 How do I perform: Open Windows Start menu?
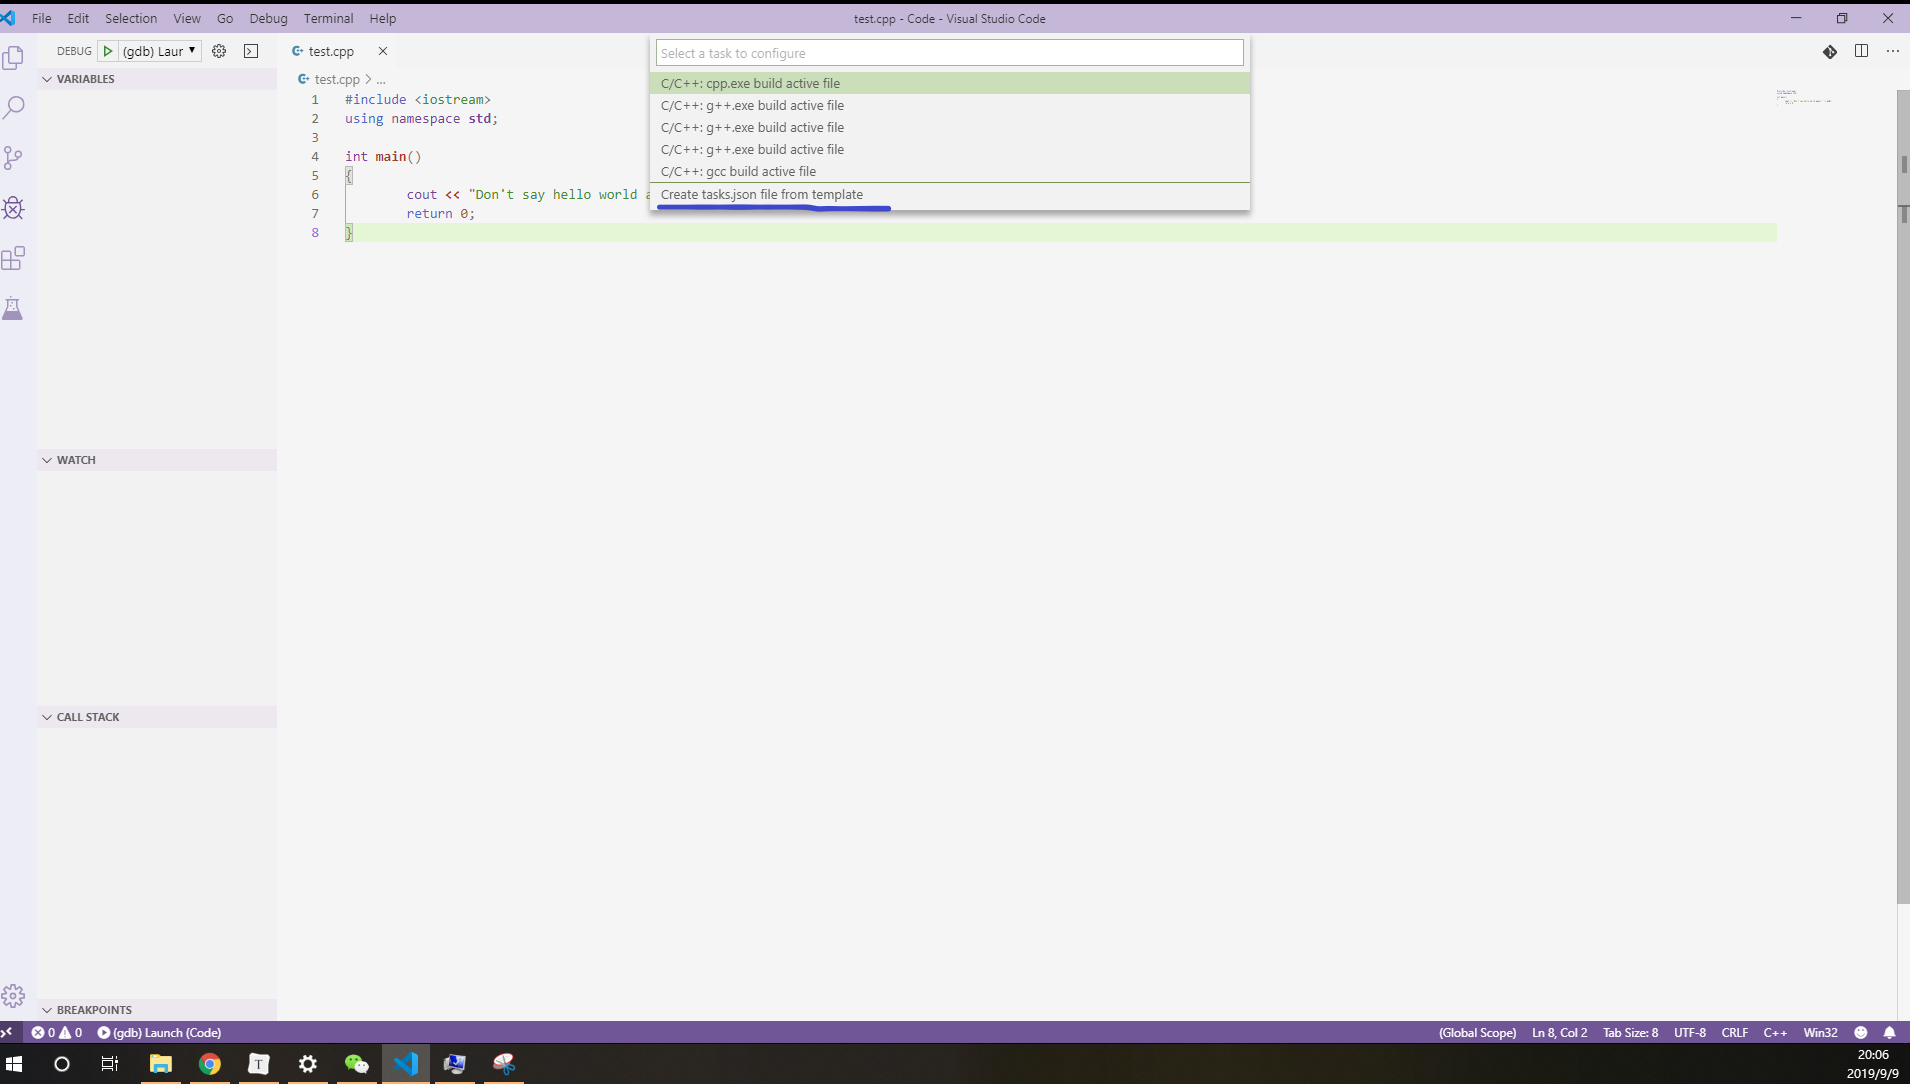[14, 1064]
